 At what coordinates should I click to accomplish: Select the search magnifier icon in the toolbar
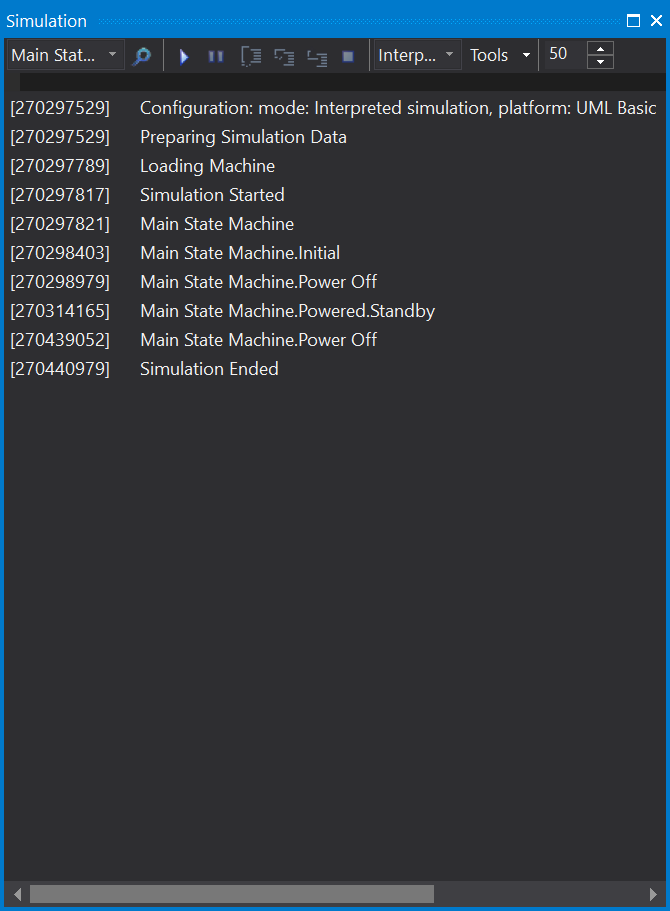pyautogui.click(x=141, y=56)
